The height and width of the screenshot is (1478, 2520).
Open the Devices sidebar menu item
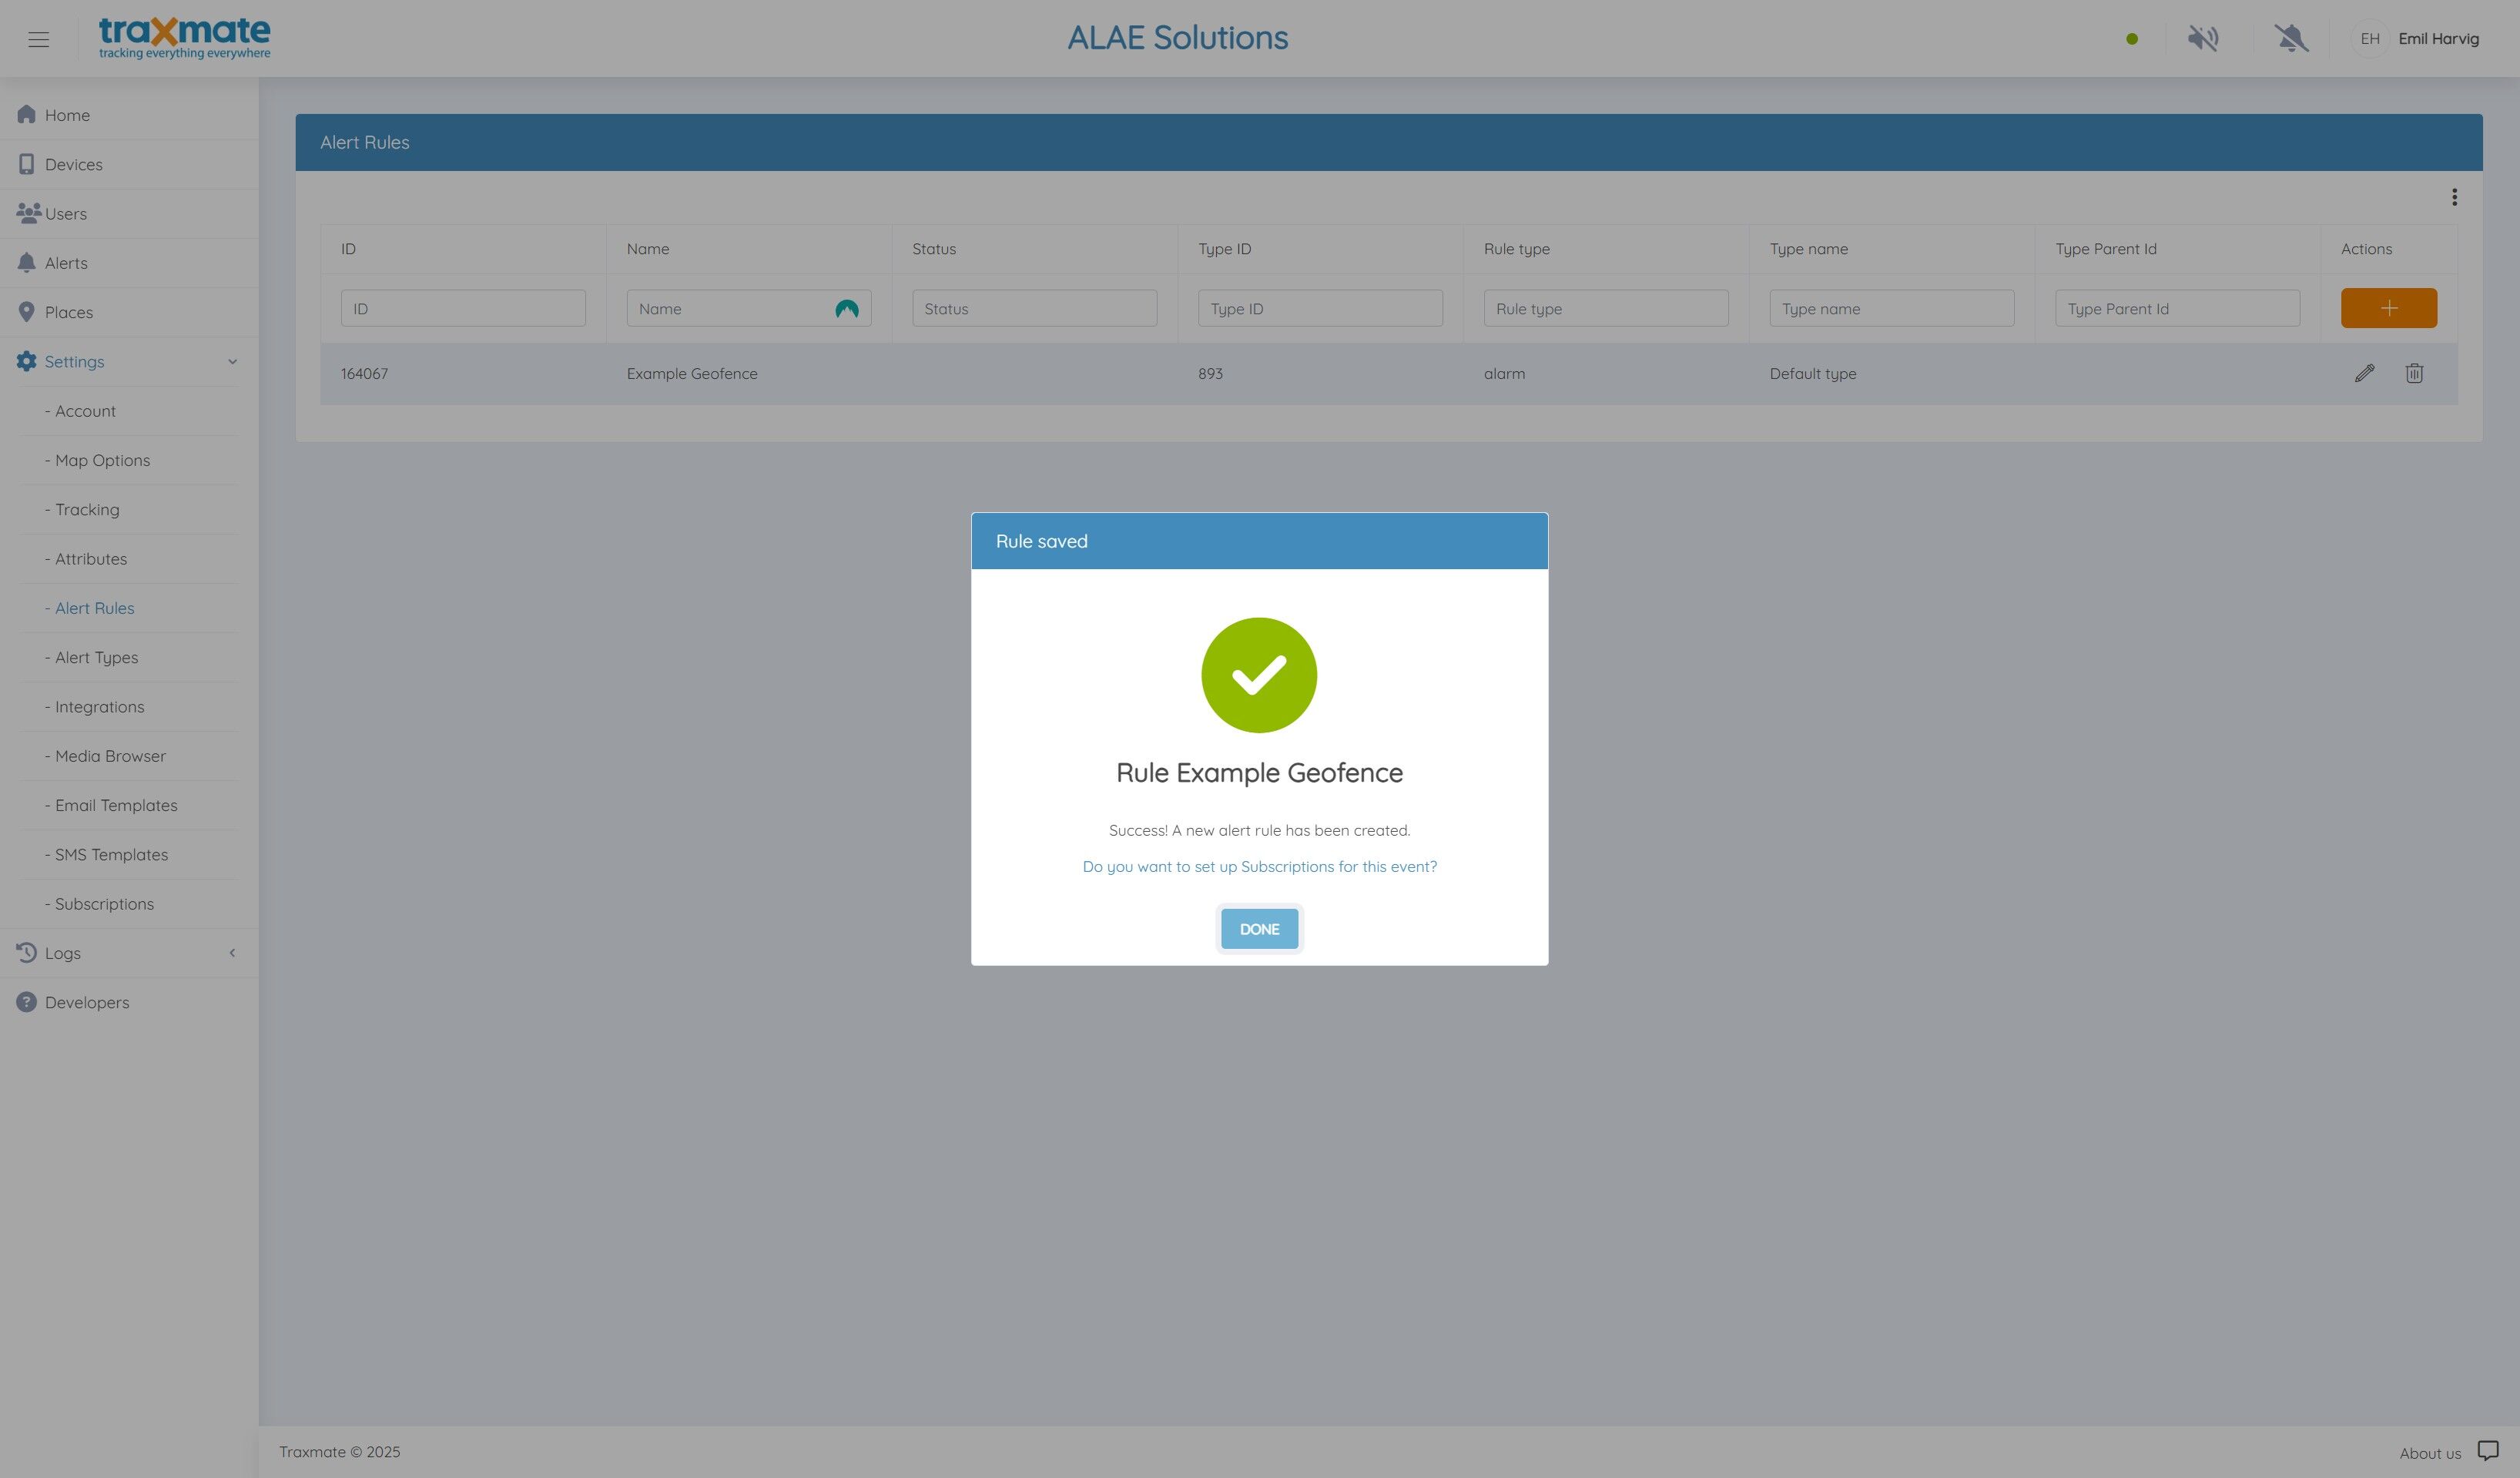pyautogui.click(x=73, y=164)
